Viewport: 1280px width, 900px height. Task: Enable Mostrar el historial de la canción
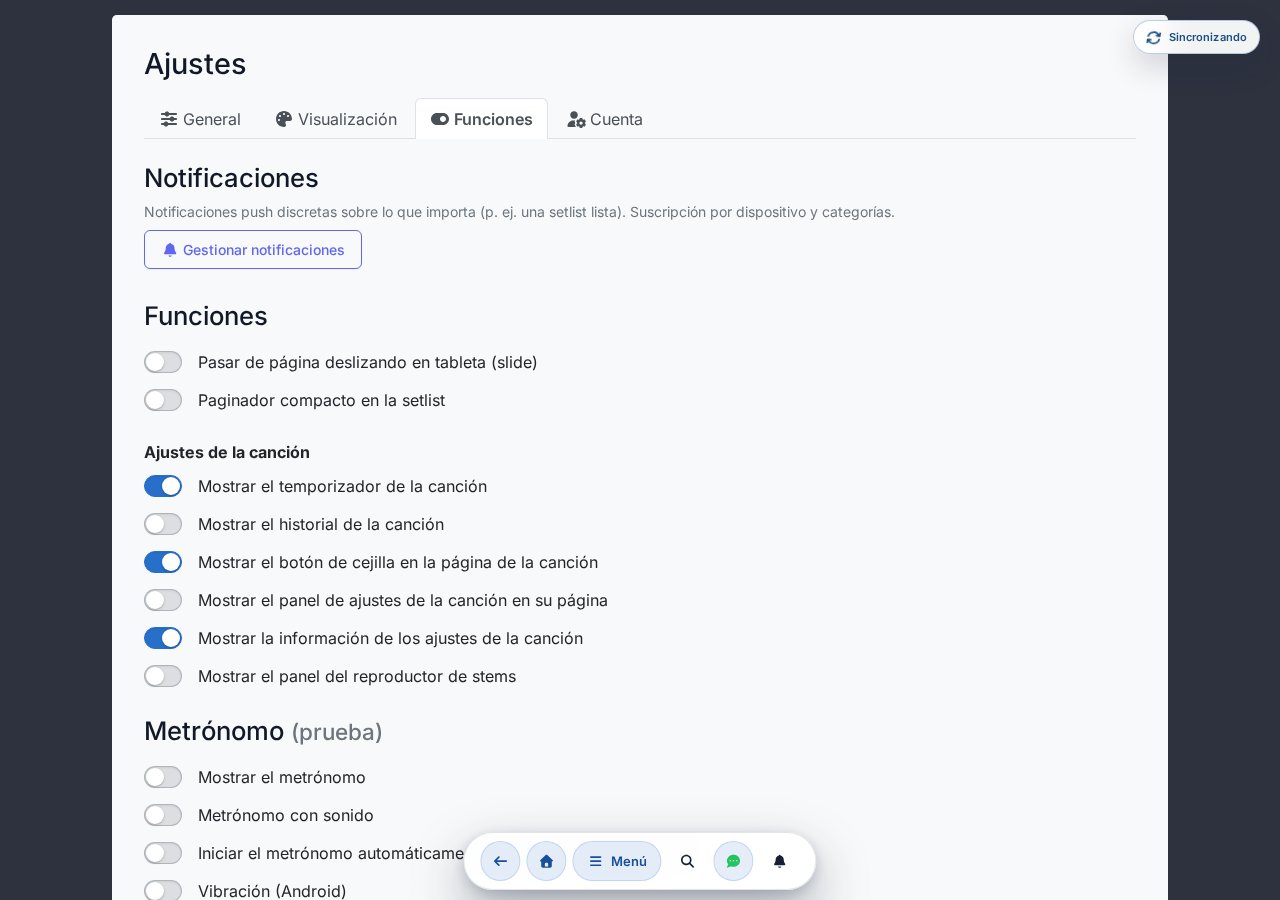[163, 524]
